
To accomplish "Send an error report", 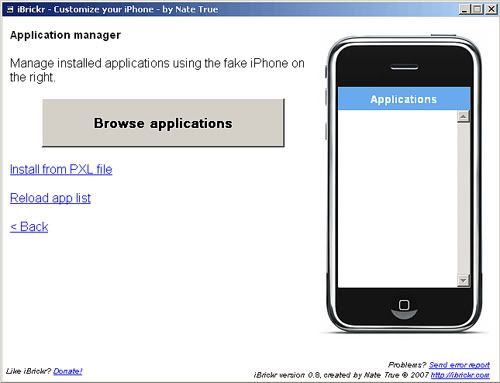I will pyautogui.click(x=459, y=365).
